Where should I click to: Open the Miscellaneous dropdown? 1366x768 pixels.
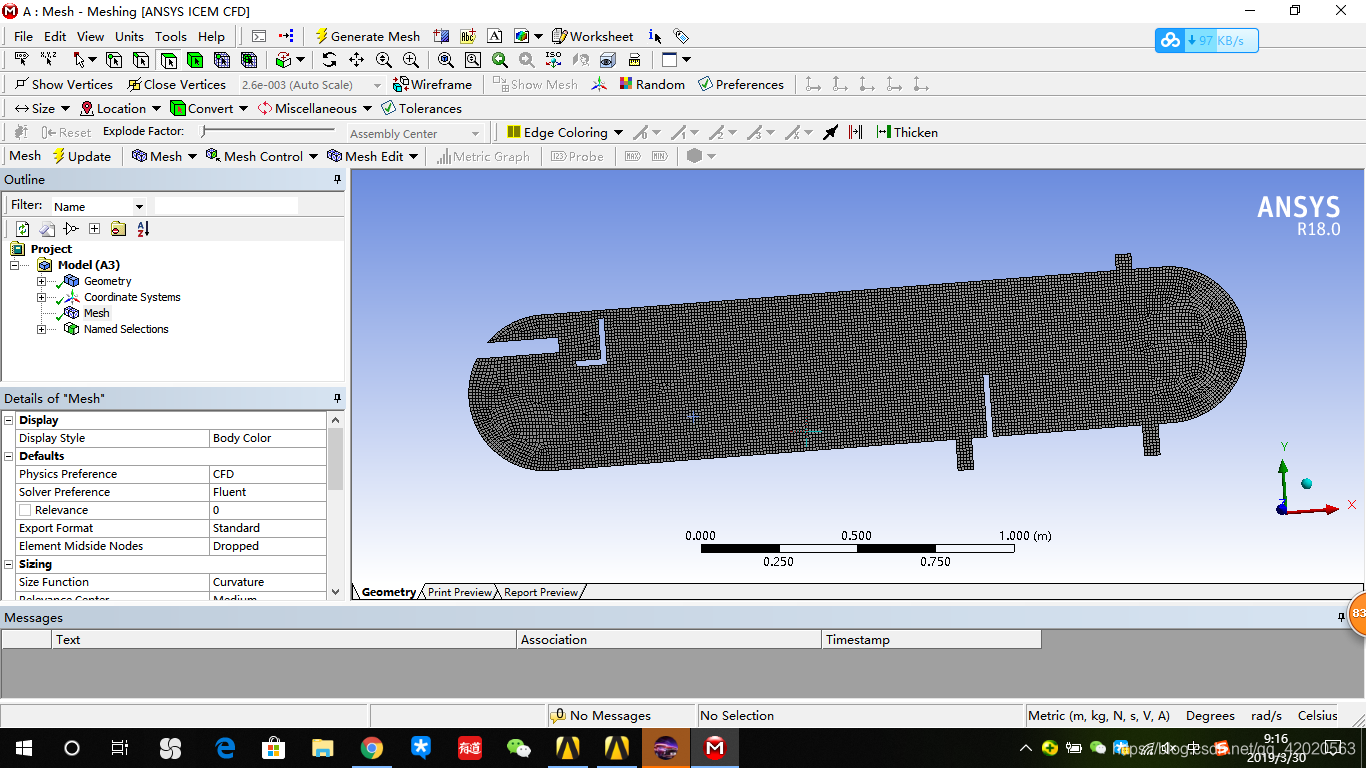click(314, 108)
